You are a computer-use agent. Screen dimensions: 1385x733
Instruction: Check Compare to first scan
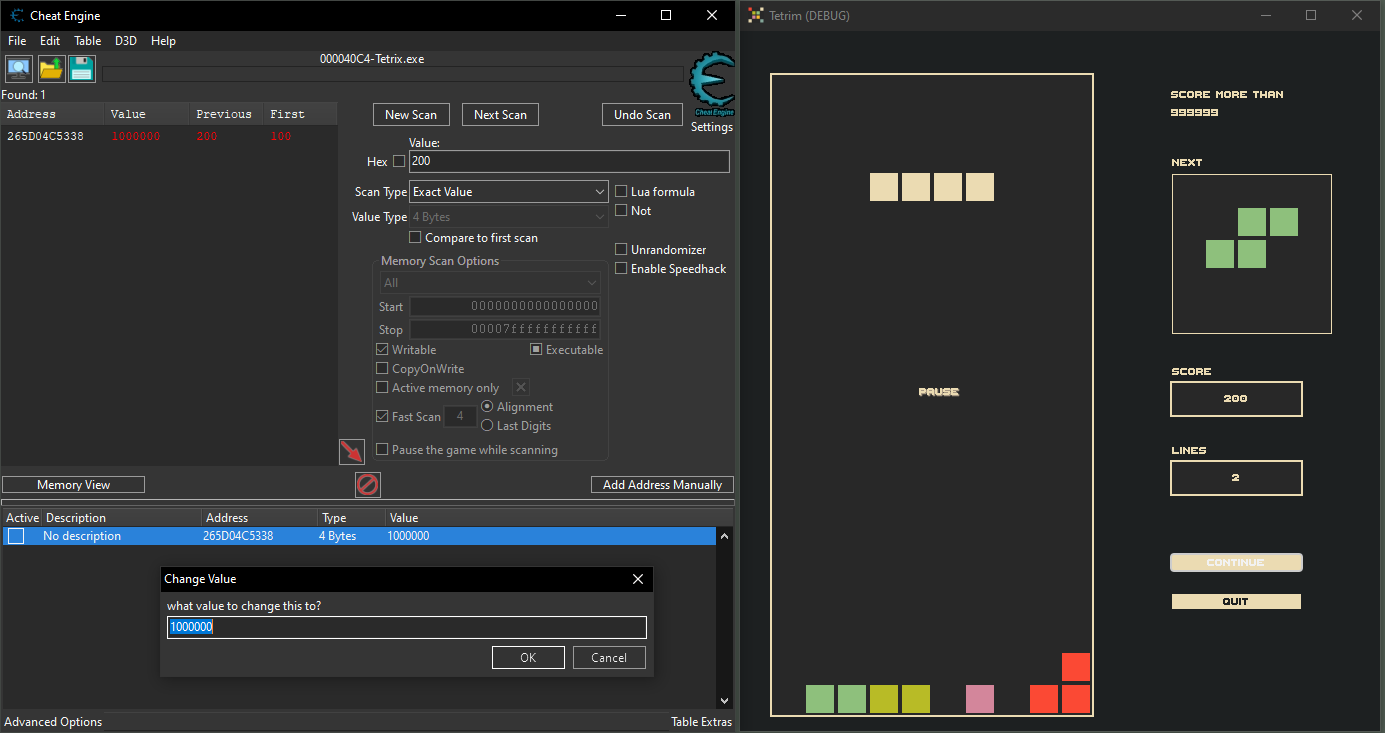(x=415, y=237)
